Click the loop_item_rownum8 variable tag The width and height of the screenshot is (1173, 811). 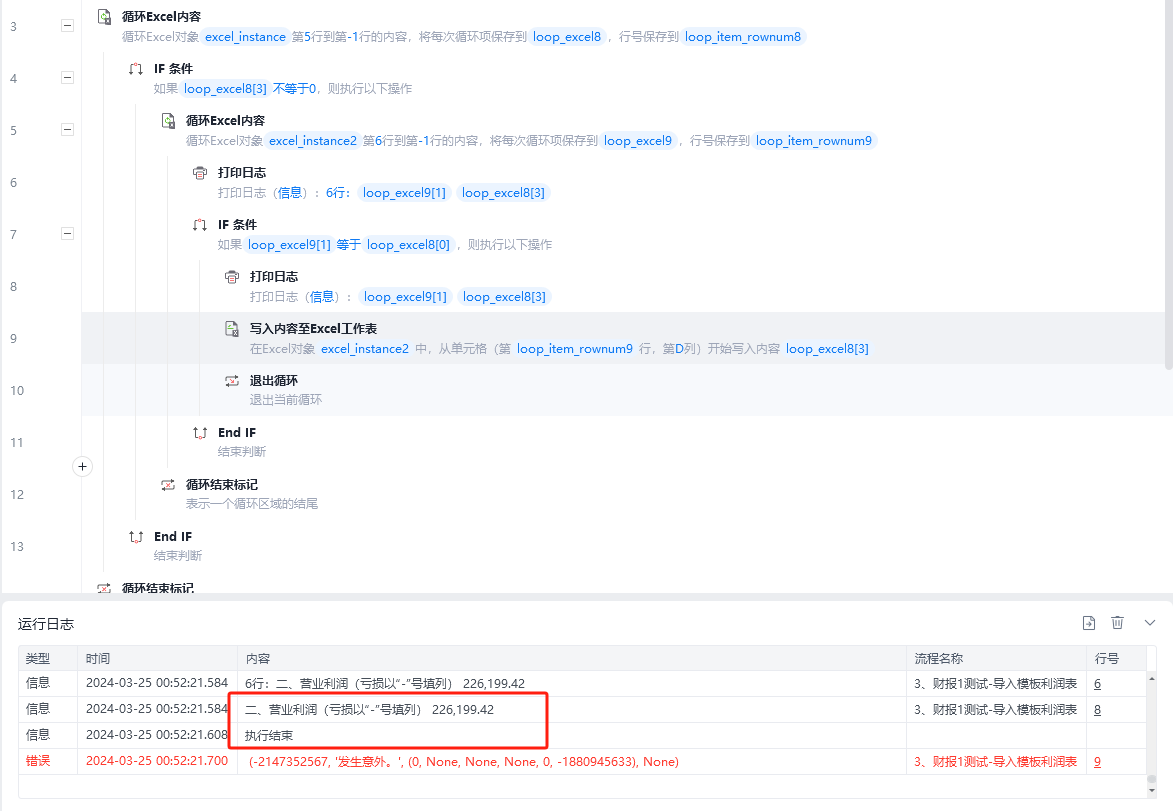click(x=743, y=37)
